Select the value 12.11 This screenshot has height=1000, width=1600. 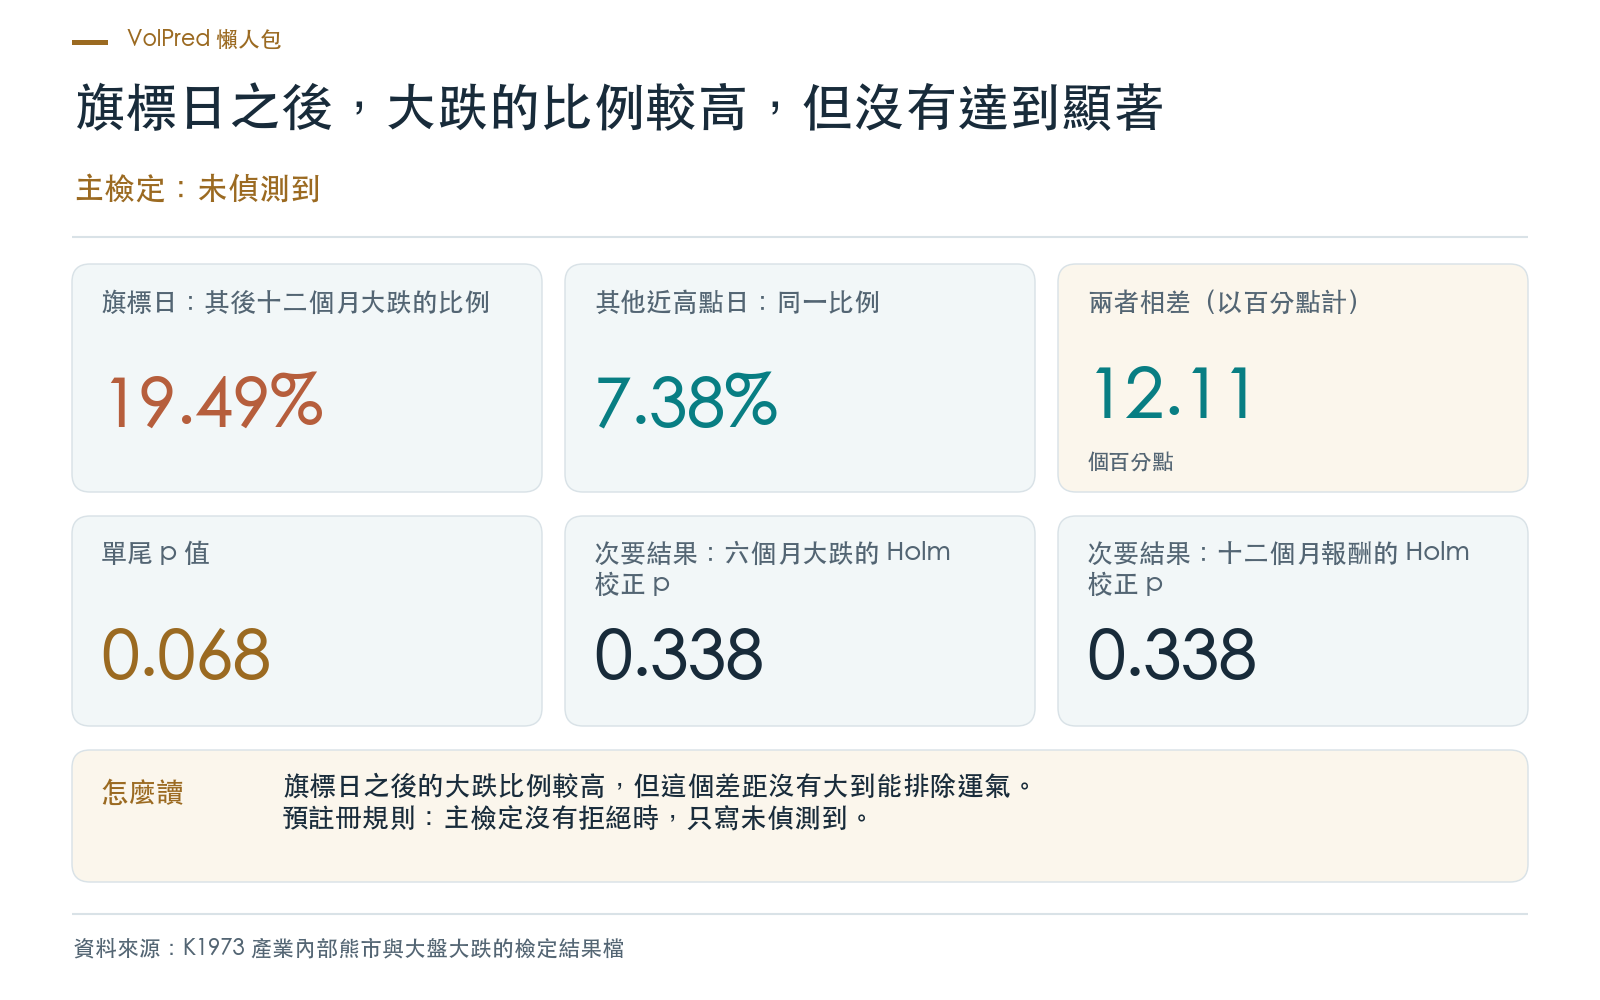pyautogui.click(x=1171, y=393)
